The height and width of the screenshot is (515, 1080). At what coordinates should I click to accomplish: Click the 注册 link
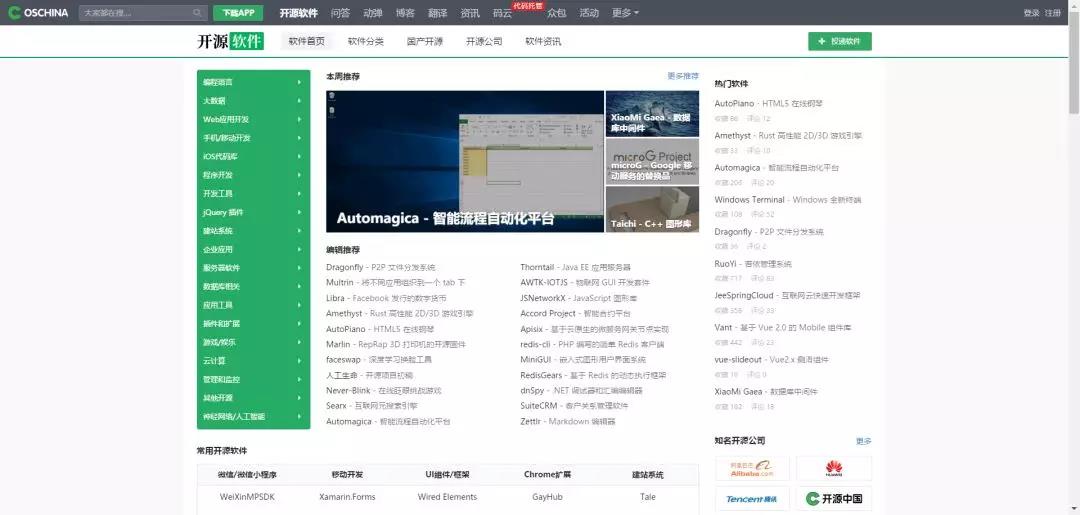coord(1053,12)
